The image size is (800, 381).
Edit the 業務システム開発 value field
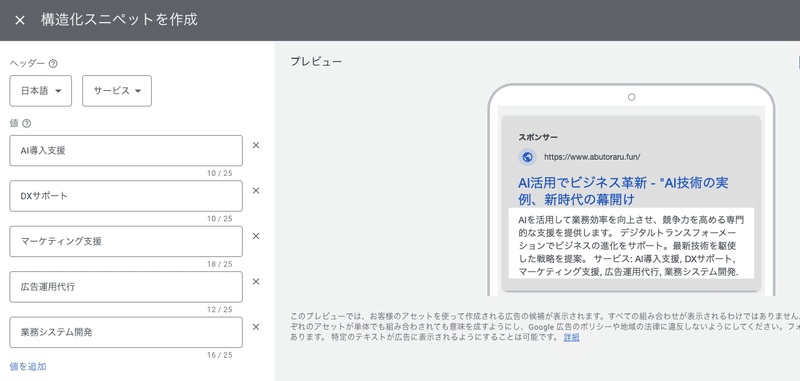(126, 333)
